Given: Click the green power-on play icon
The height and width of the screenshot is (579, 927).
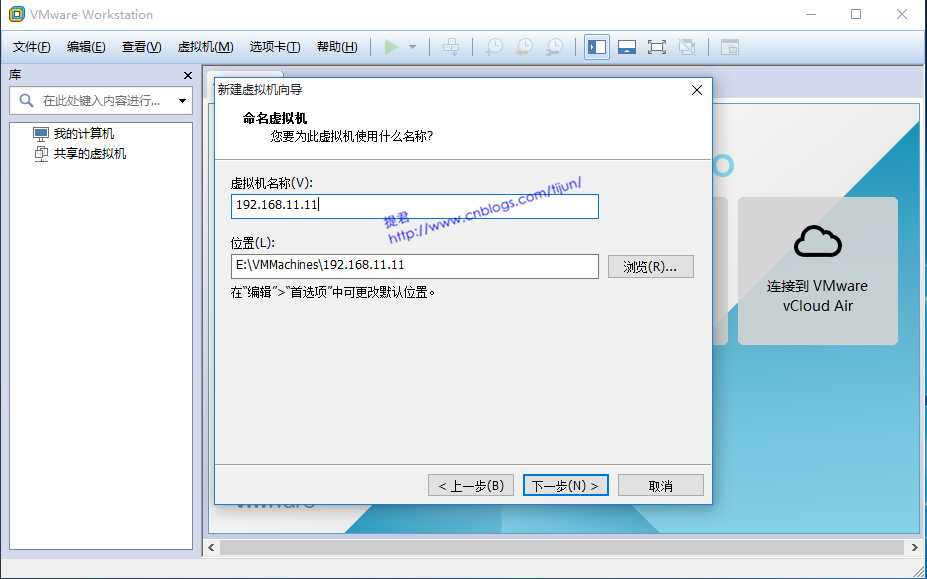Looking at the screenshot, I should [x=391, y=47].
